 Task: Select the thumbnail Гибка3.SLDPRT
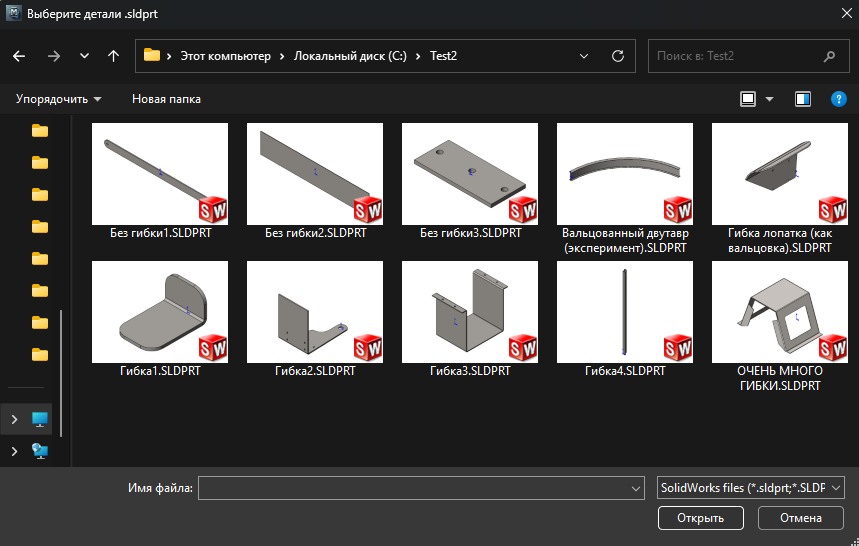click(x=470, y=312)
